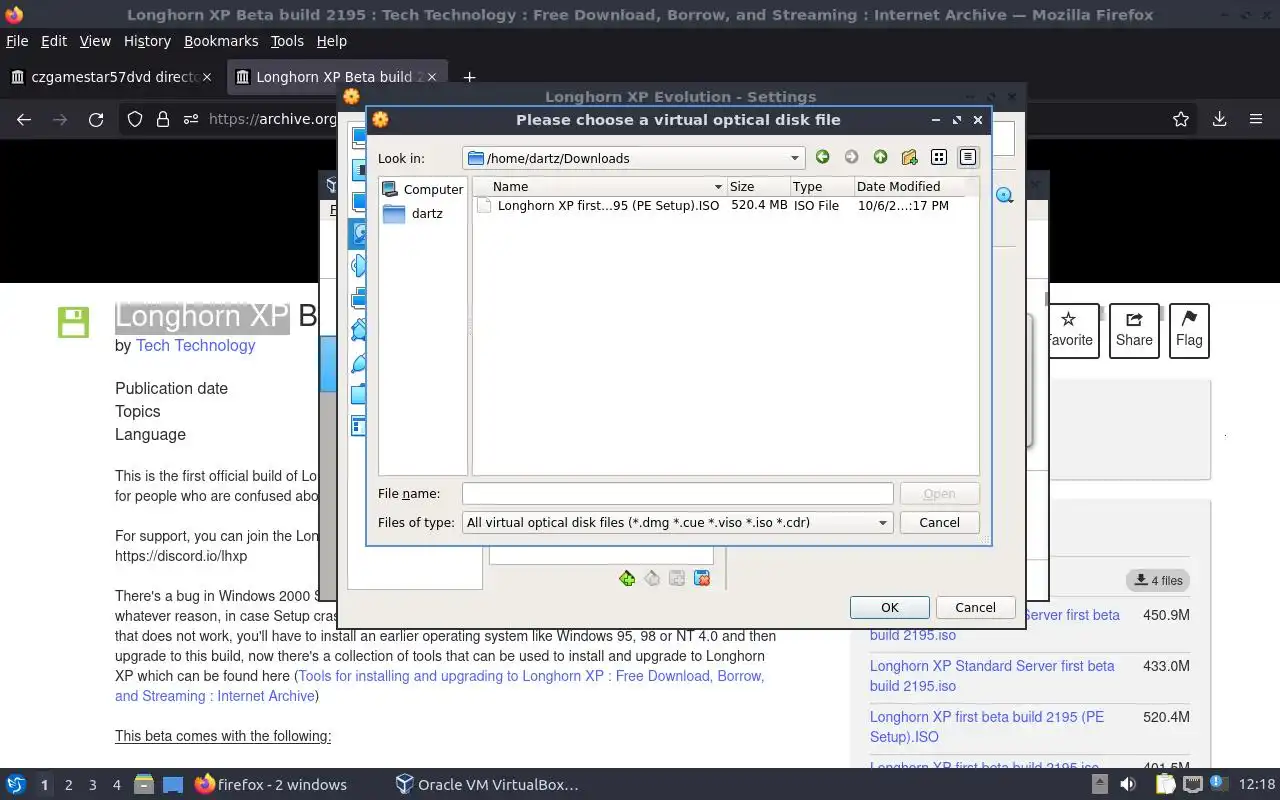Go to parent directory in file chooser
1280x800 pixels.
[880, 157]
